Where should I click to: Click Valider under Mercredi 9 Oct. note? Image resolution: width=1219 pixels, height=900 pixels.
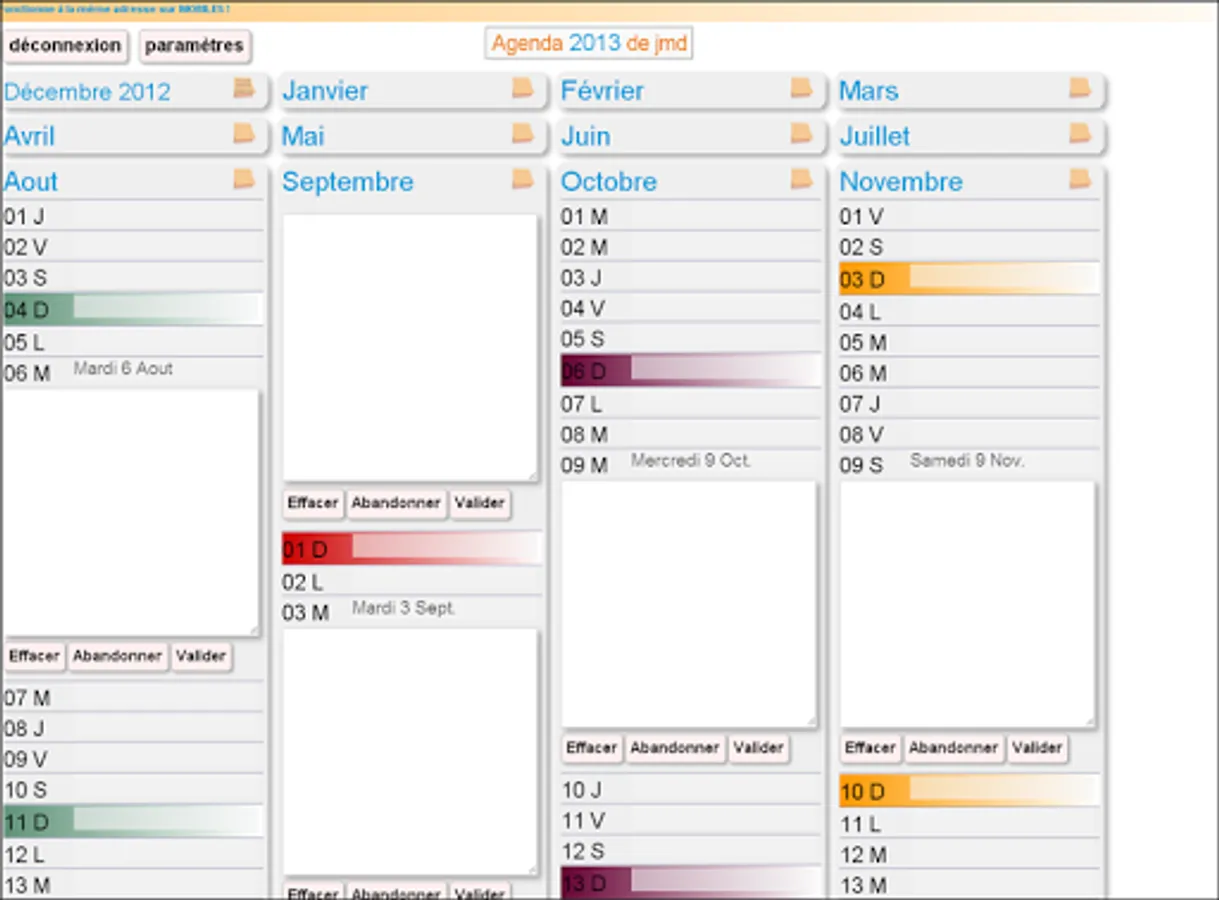[759, 749]
